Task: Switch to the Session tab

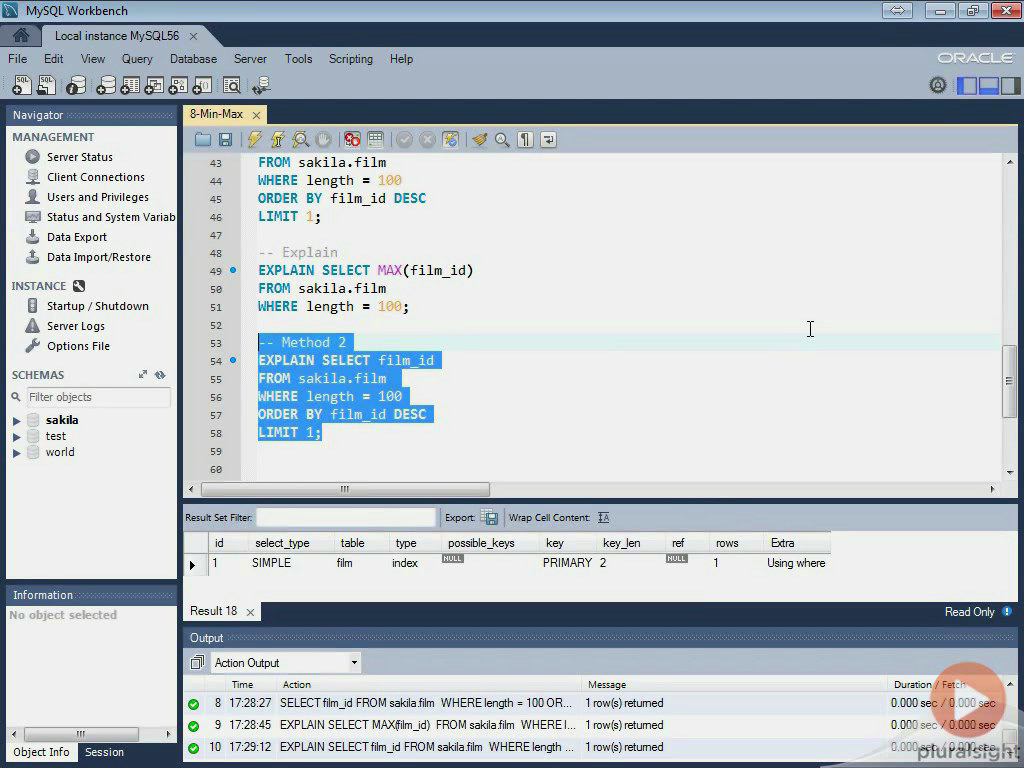Action: click(x=104, y=752)
